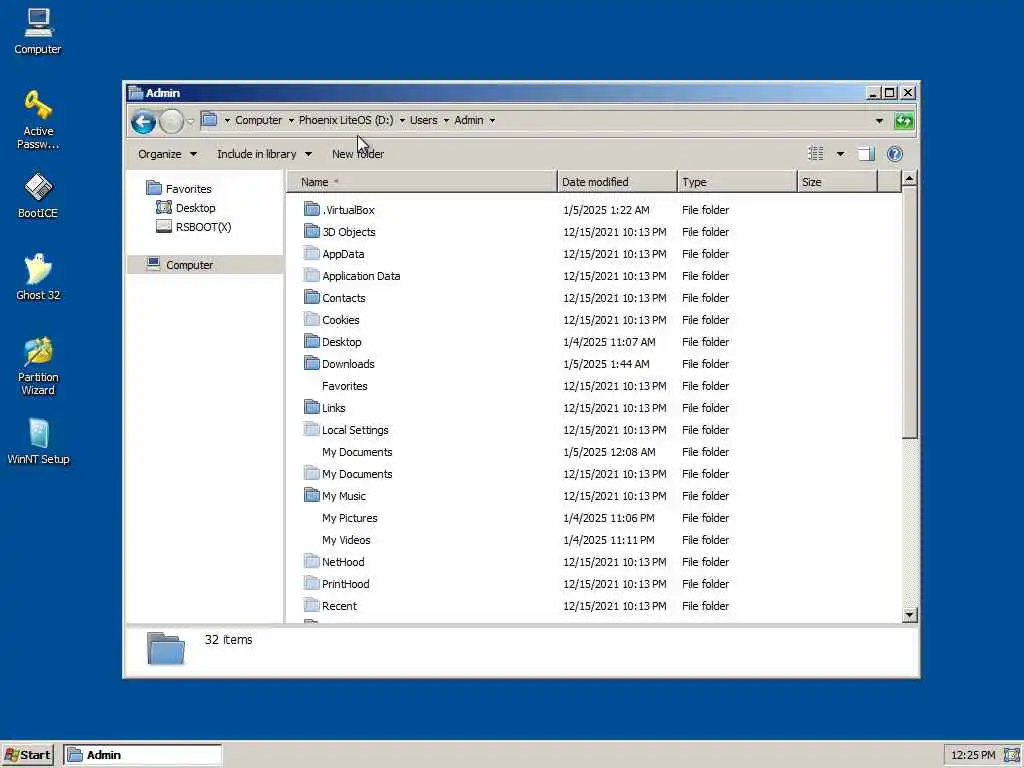
Task: Click New folder in the toolbar
Action: (358, 154)
